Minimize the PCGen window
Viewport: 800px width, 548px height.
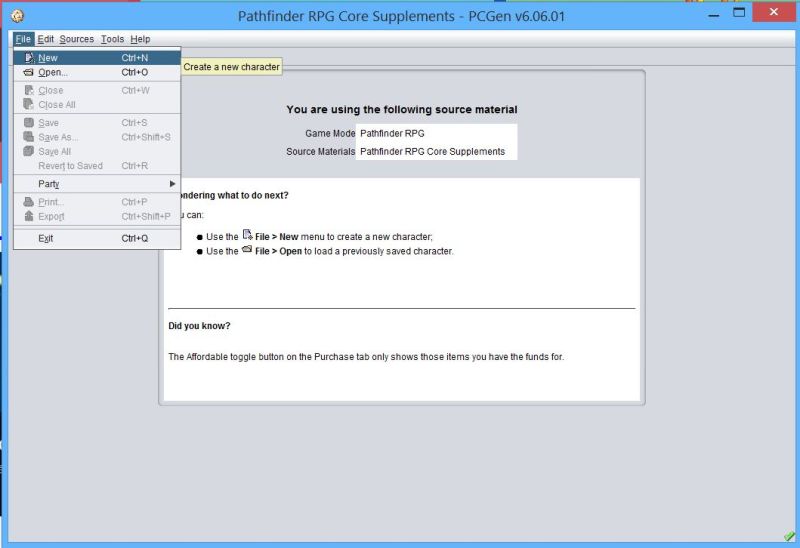714,15
